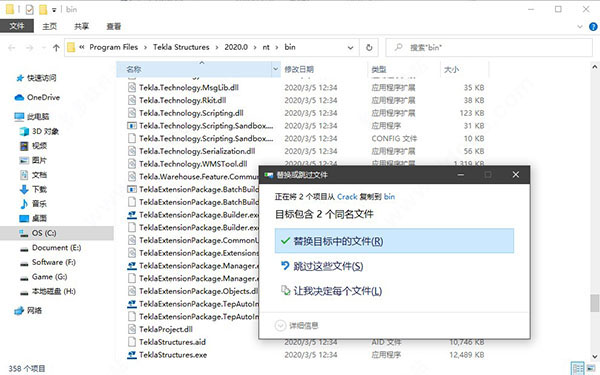Click the TeklaExtensionPackage.Builder.exe icon
Screen dimensions: 600x375
[x=132, y=215]
